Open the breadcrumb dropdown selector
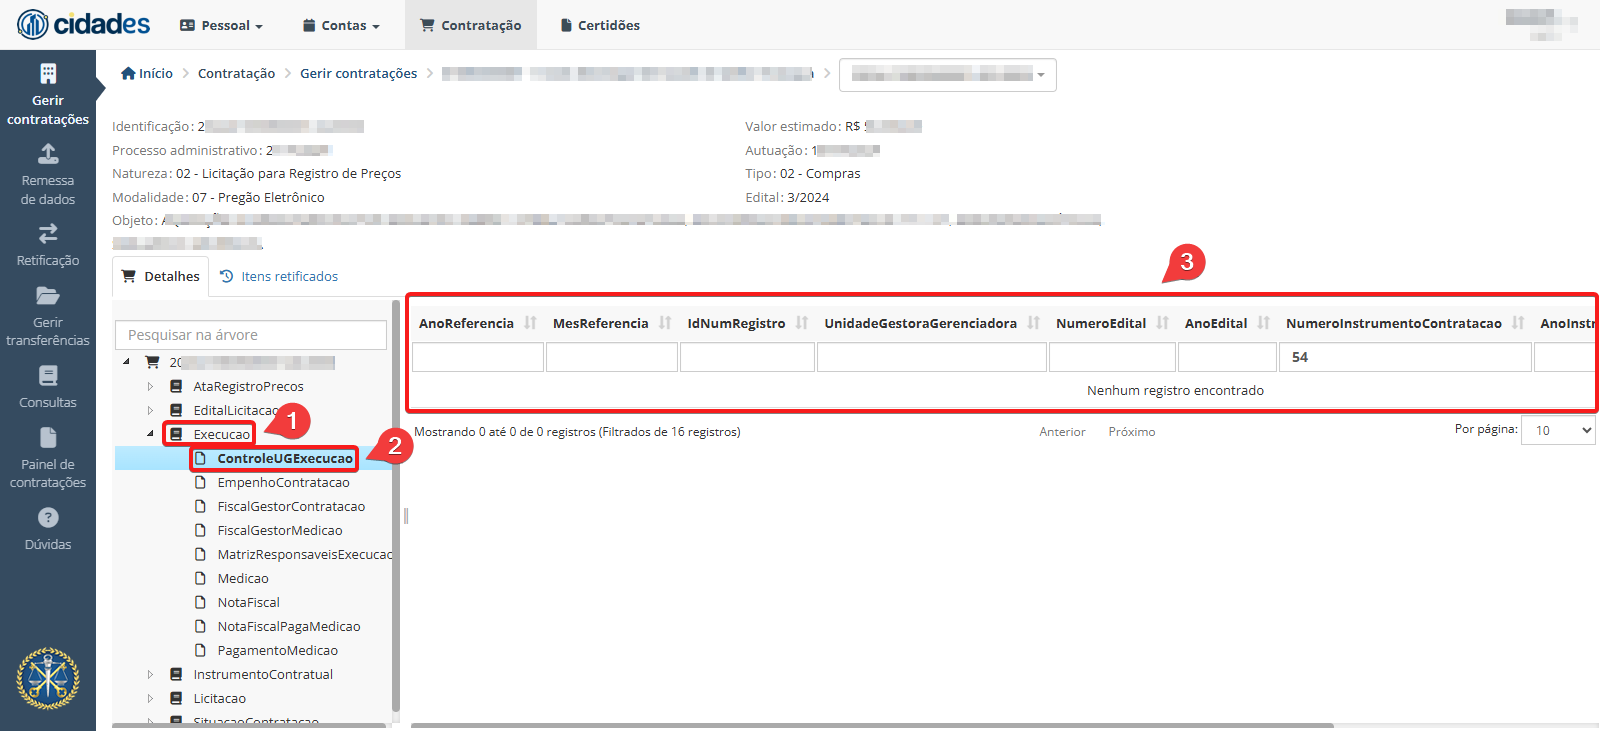 click(948, 75)
